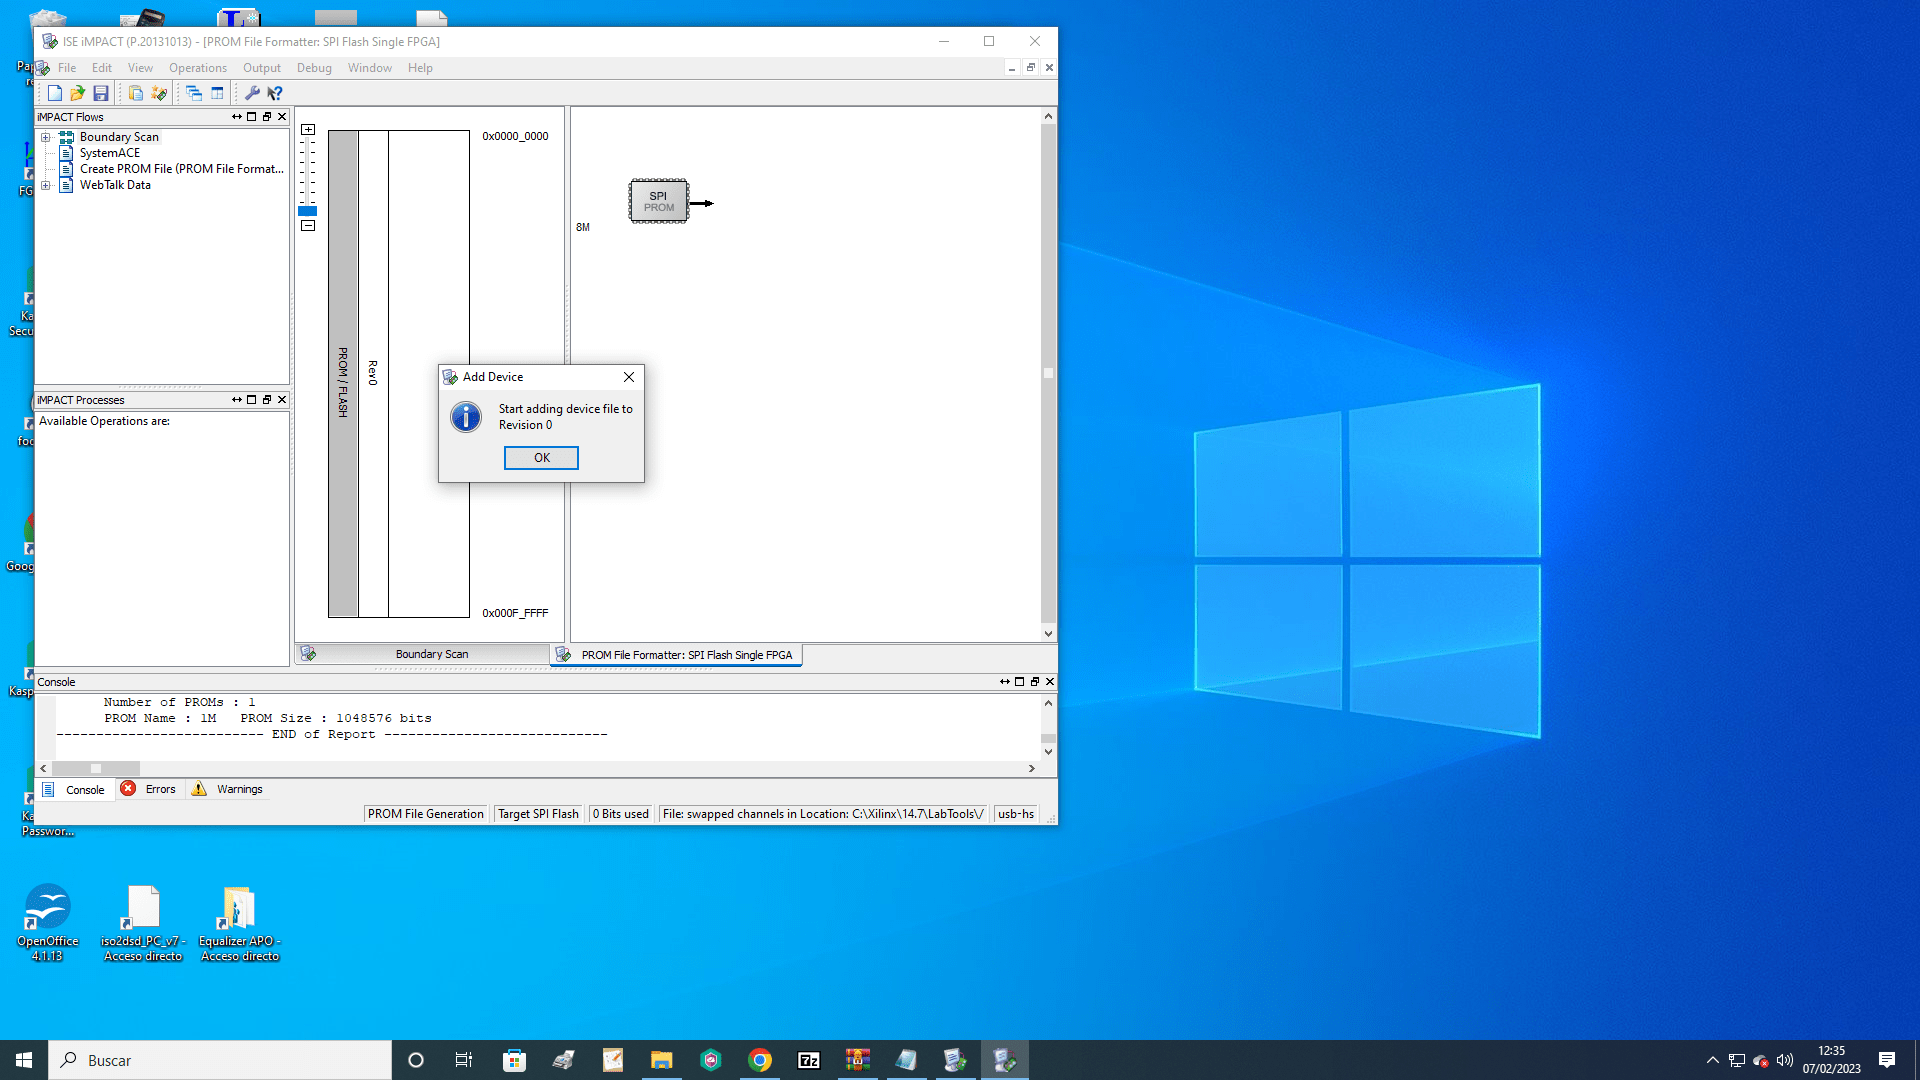Click the SystemACE document icon
This screenshot has width=1920, height=1080.
[x=66, y=153]
